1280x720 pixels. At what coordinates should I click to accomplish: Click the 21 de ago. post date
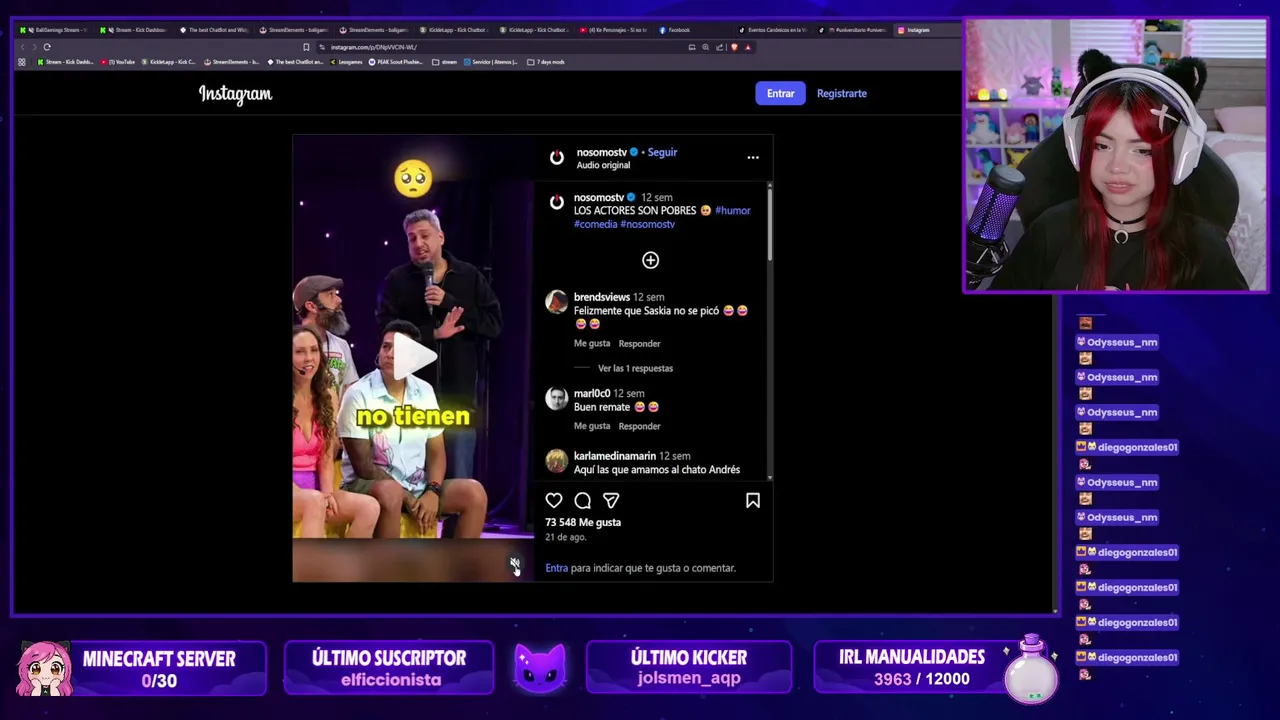(565, 537)
